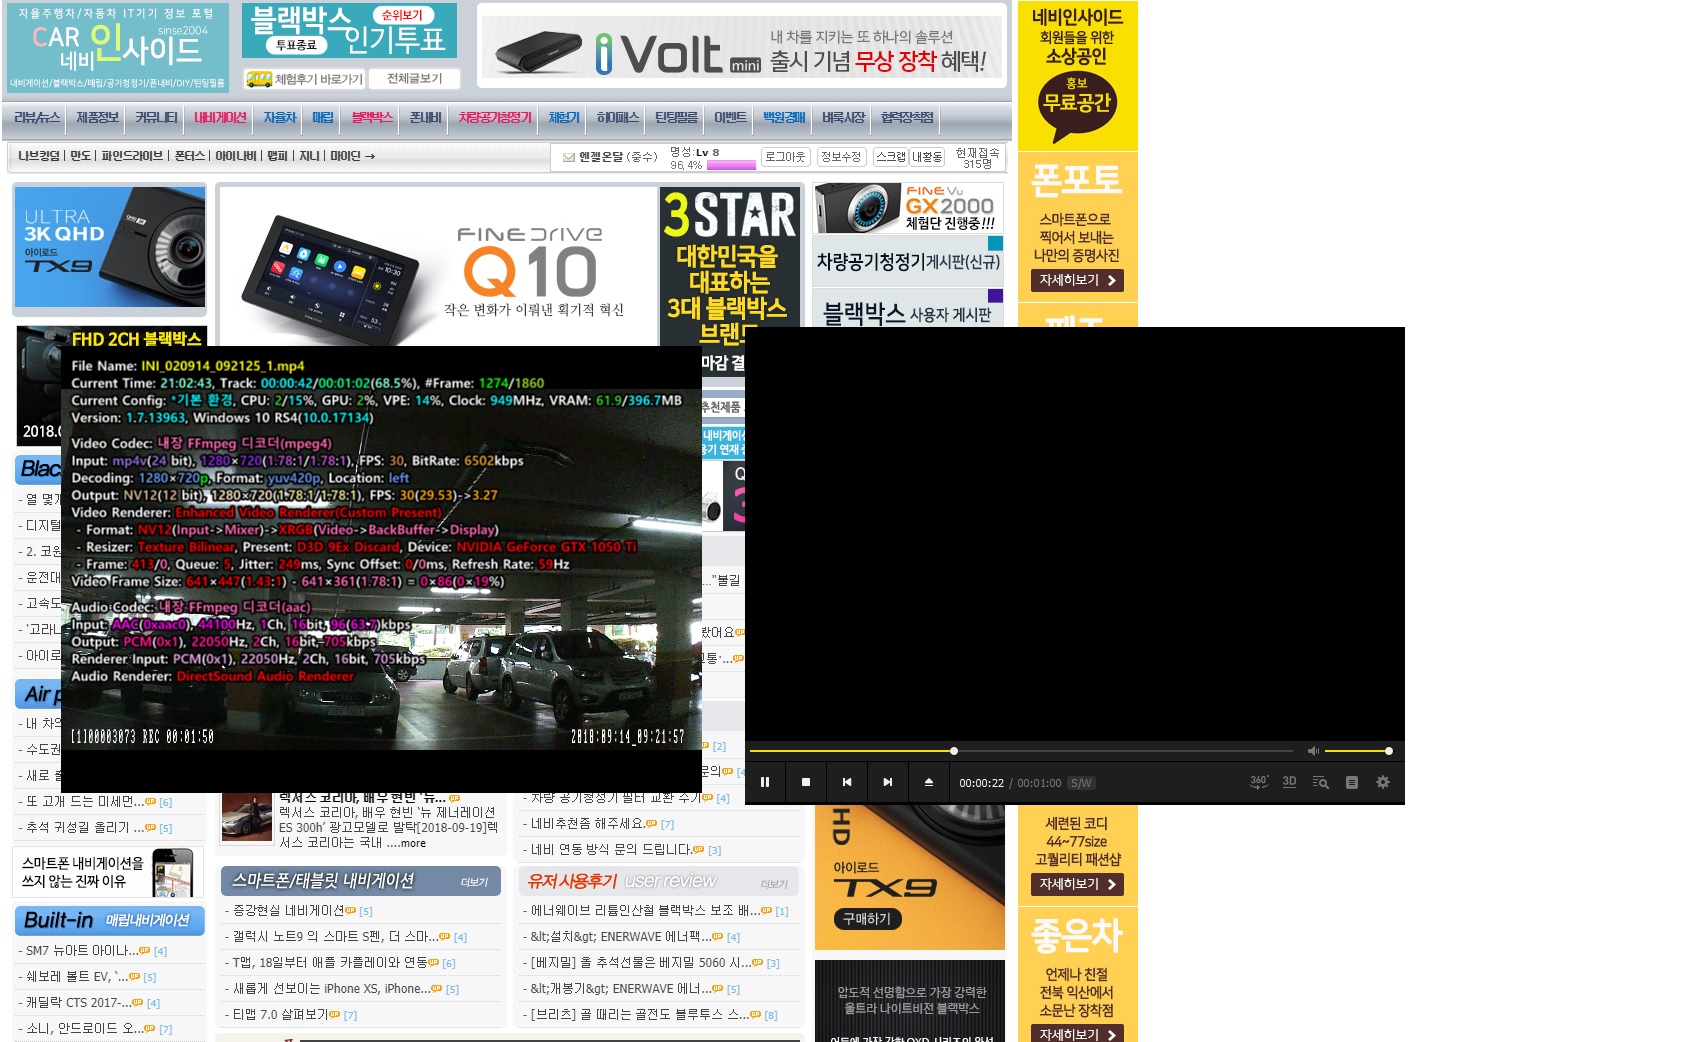The image size is (1690, 1042).
Task: Open post T맵, 18일부터 애플 카플레이와 연동
Action: [x=330, y=963]
